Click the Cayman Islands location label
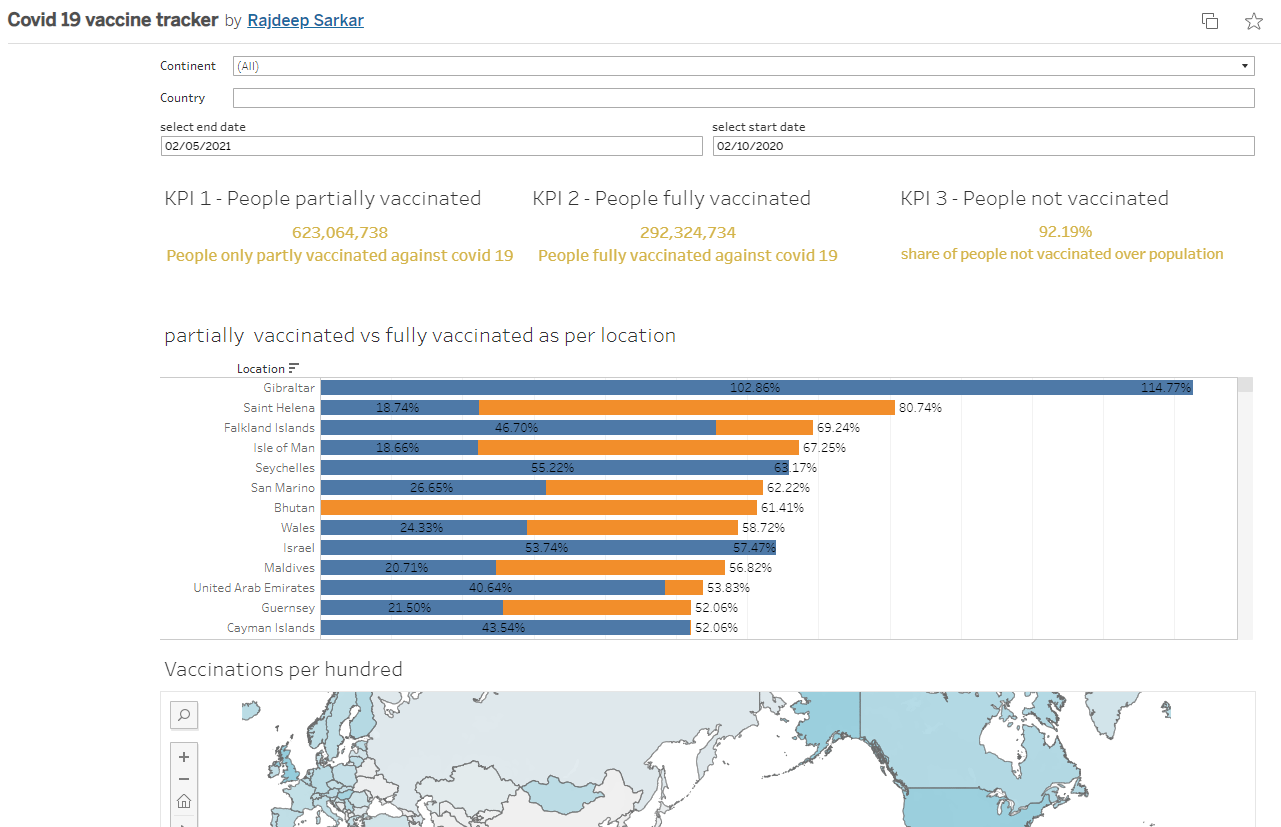This screenshot has height=827, width=1281. coord(271,628)
